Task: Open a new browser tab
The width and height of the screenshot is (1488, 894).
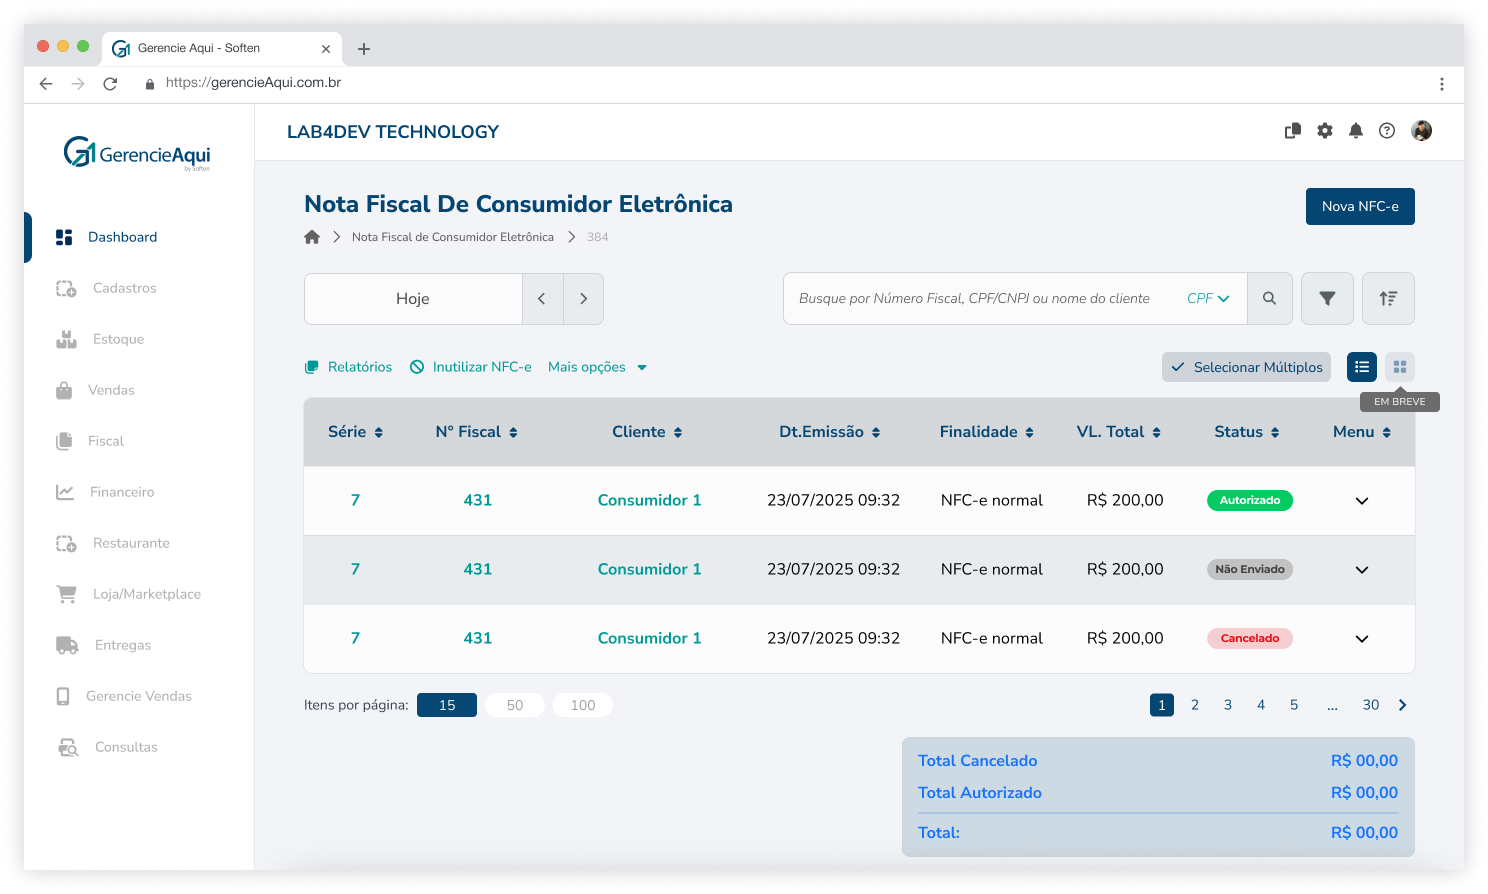Action: coord(364,49)
